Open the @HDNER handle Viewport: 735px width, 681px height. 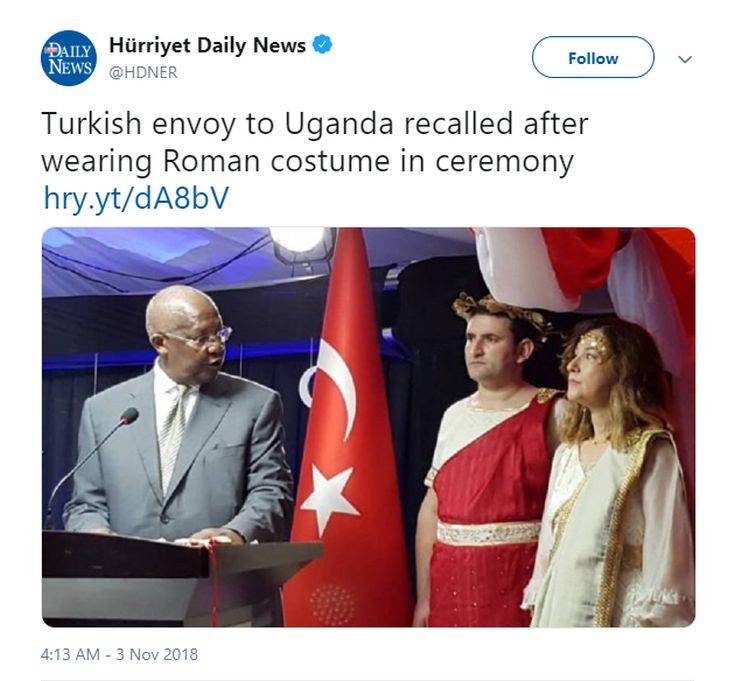[143, 73]
